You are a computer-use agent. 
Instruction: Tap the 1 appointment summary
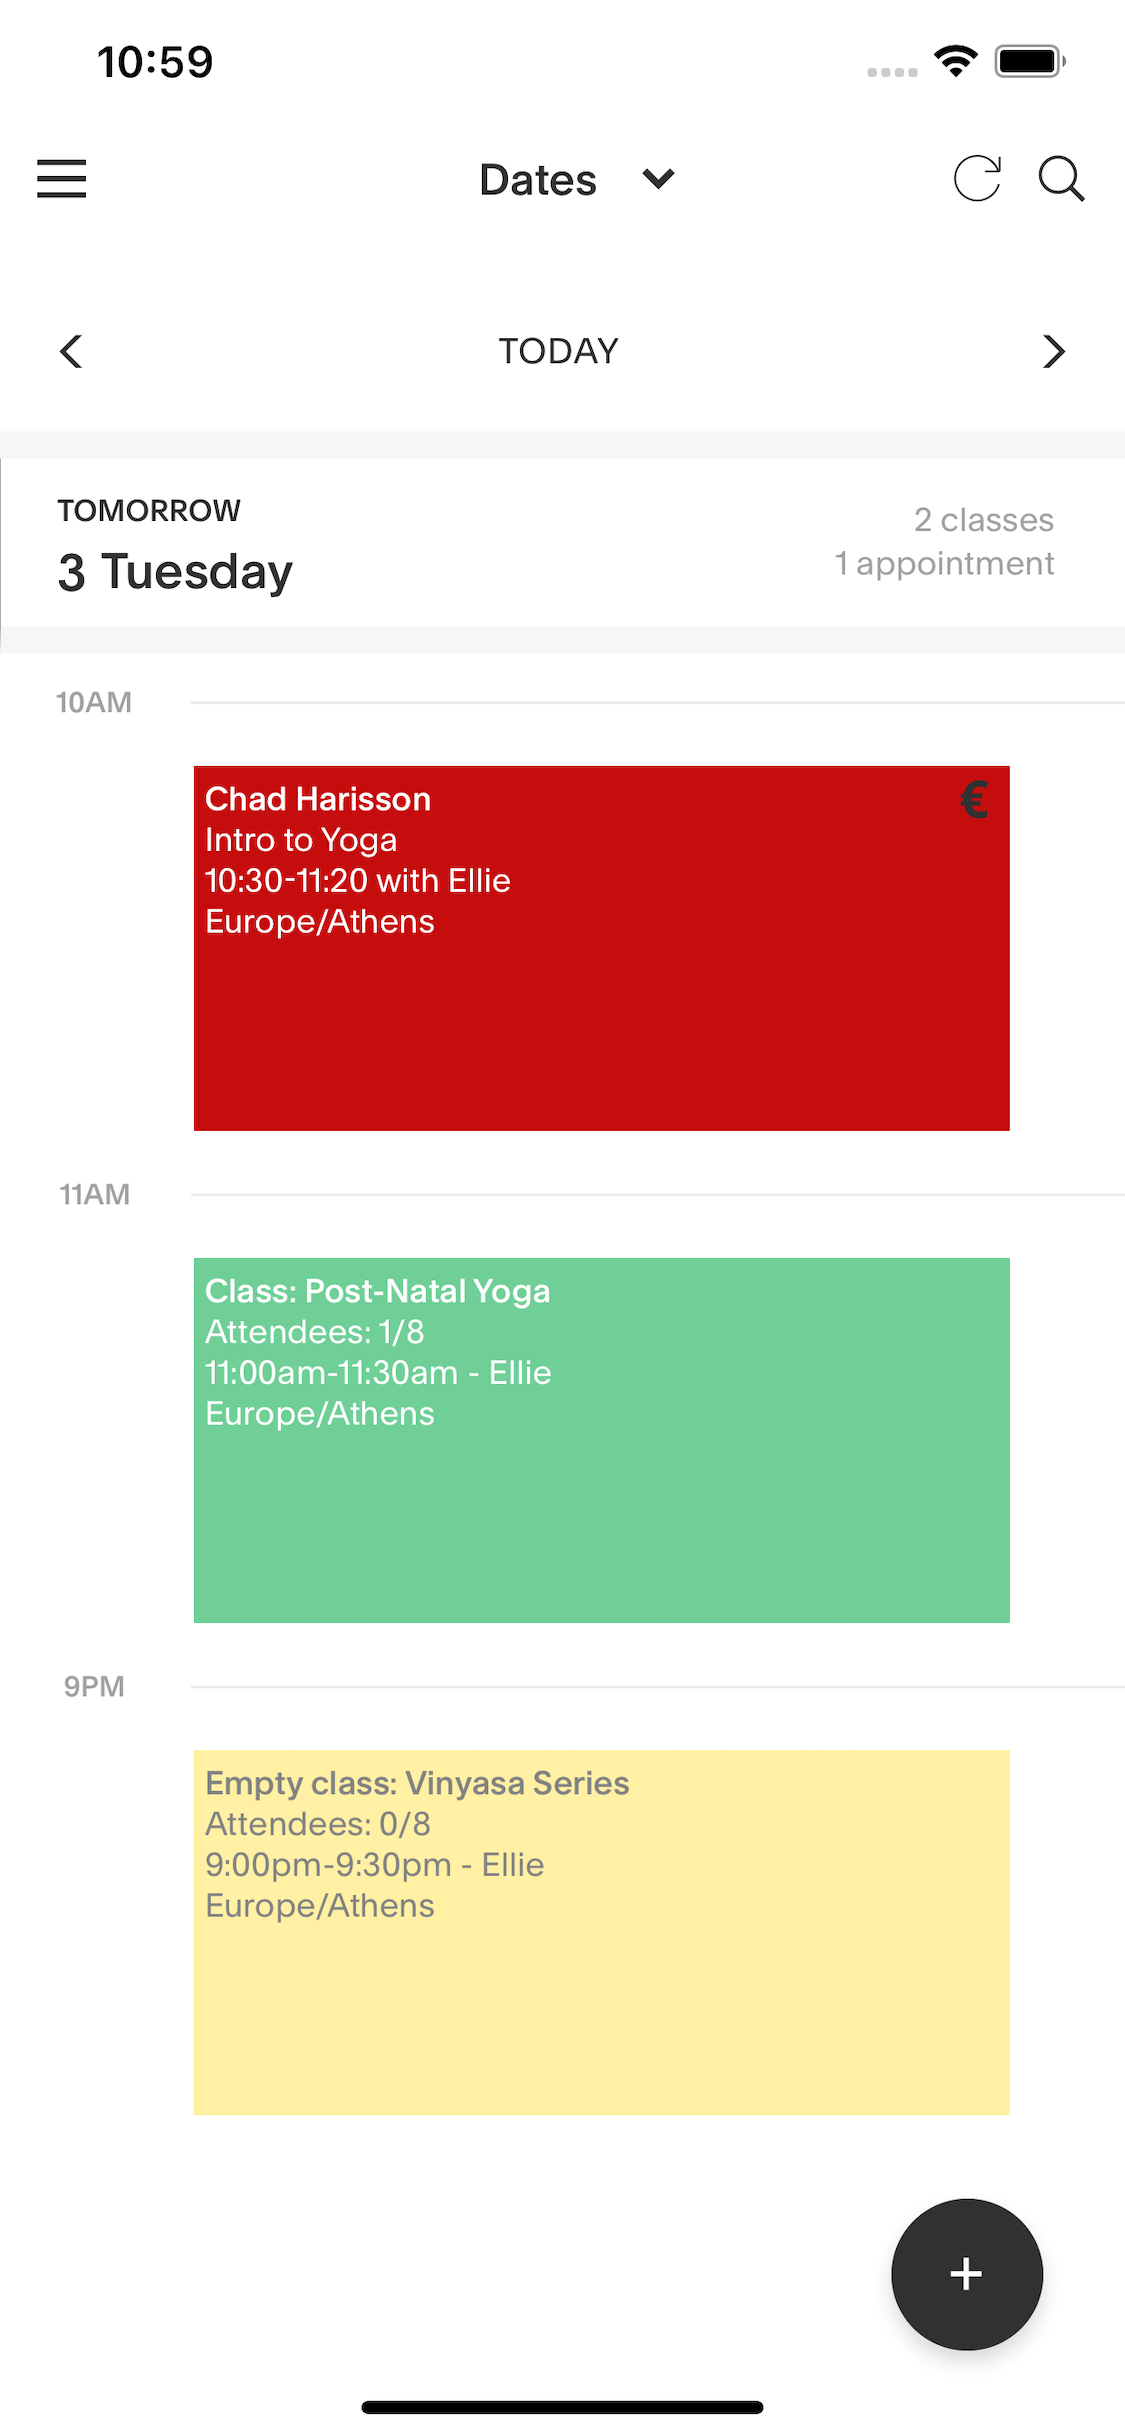pyautogui.click(x=944, y=564)
